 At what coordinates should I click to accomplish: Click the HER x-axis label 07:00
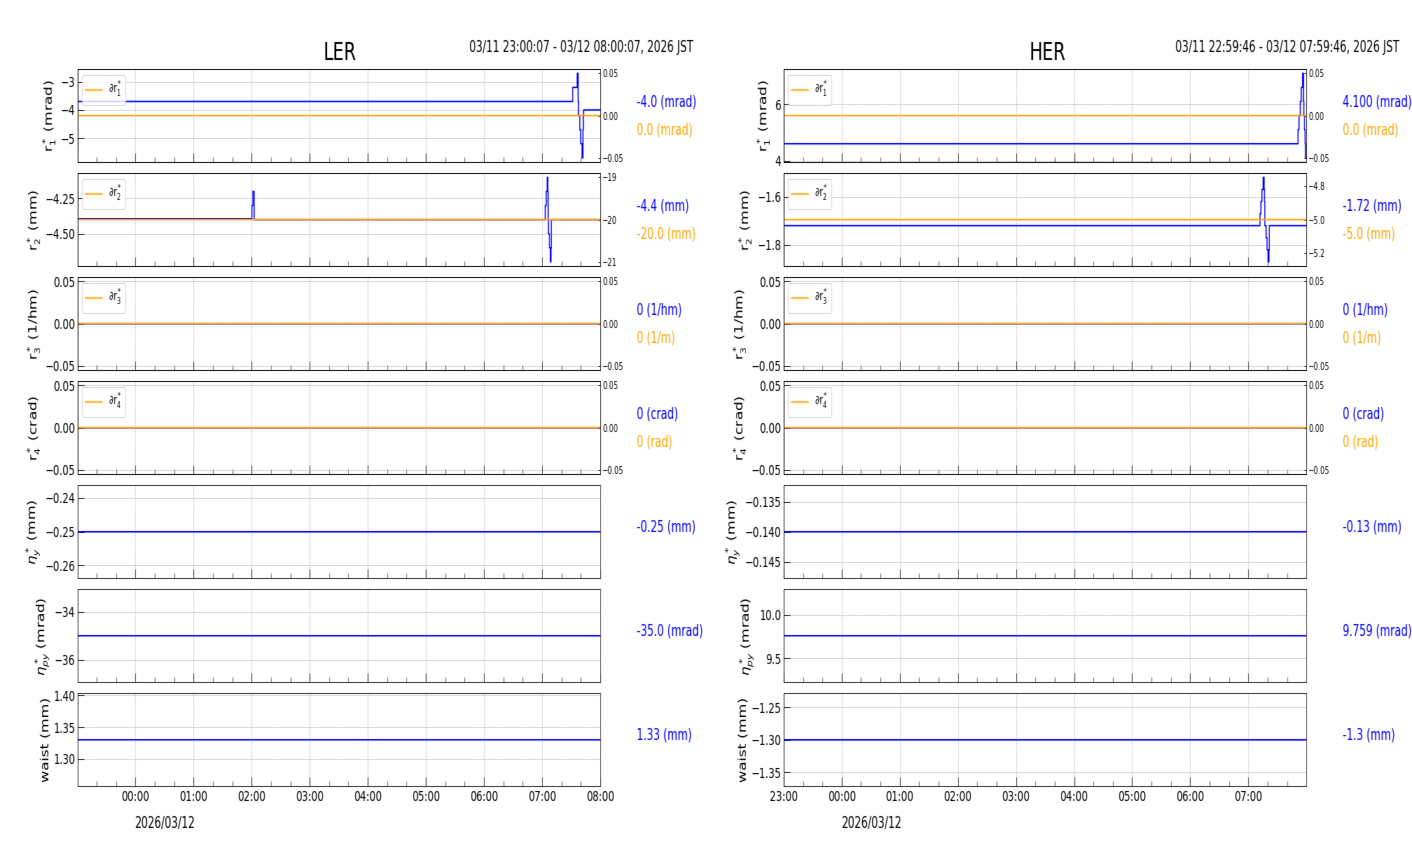click(x=1248, y=797)
